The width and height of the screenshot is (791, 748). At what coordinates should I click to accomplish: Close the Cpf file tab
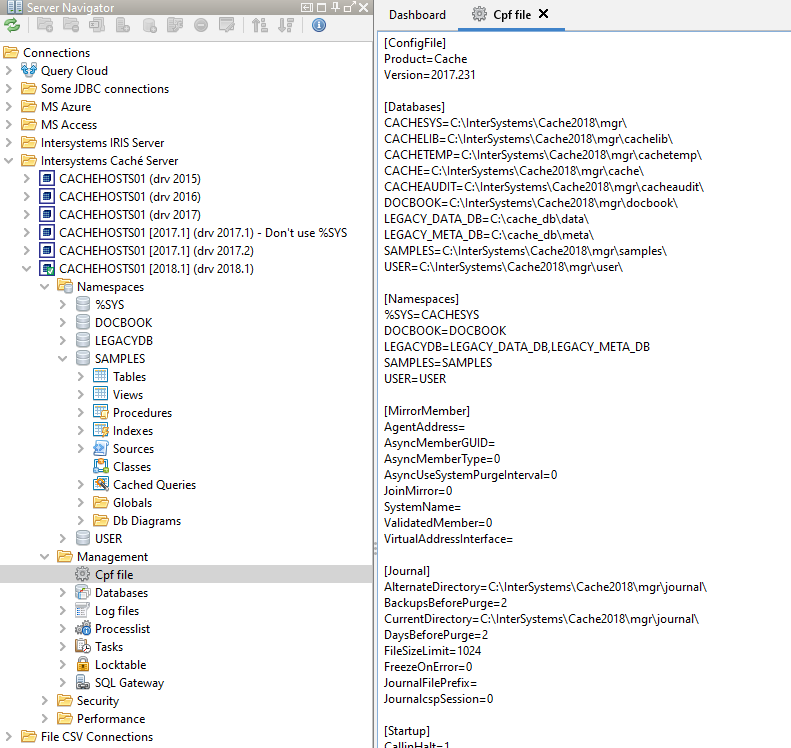pos(543,14)
